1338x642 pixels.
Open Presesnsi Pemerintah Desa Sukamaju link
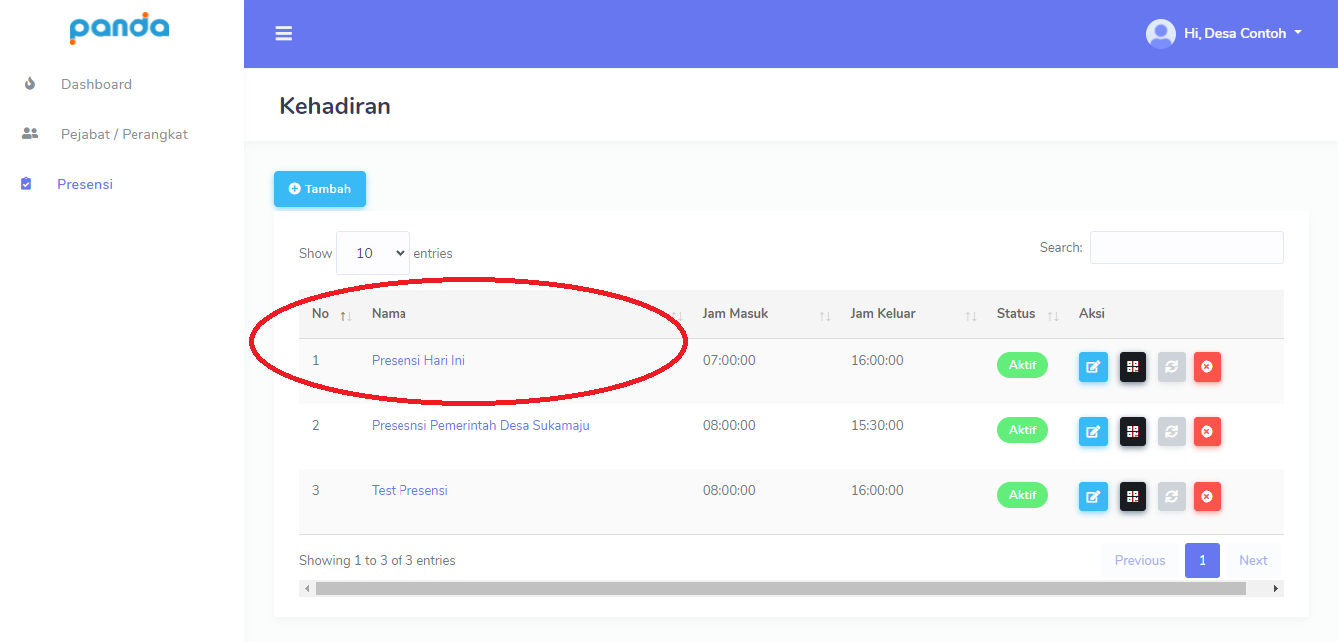(x=481, y=426)
